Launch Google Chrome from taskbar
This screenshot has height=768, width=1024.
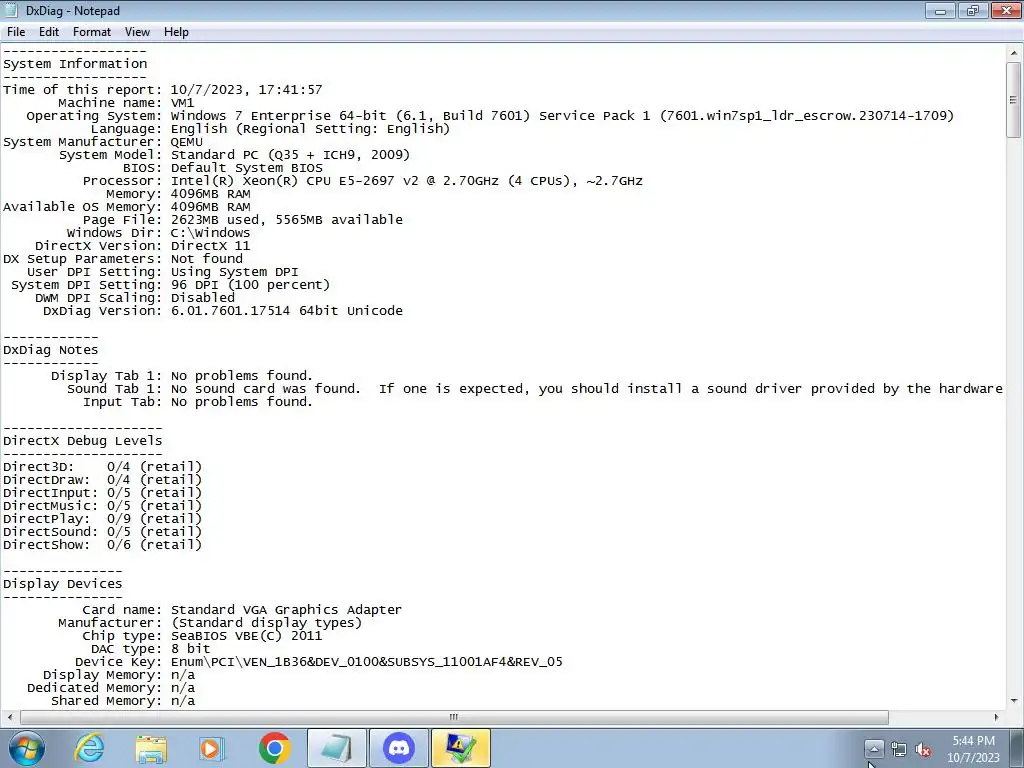point(274,748)
